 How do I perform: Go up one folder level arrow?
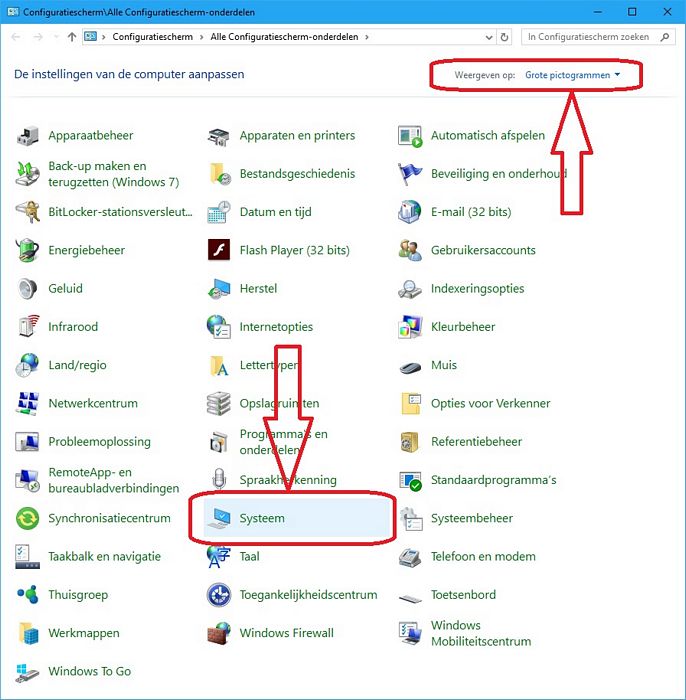[x=72, y=37]
